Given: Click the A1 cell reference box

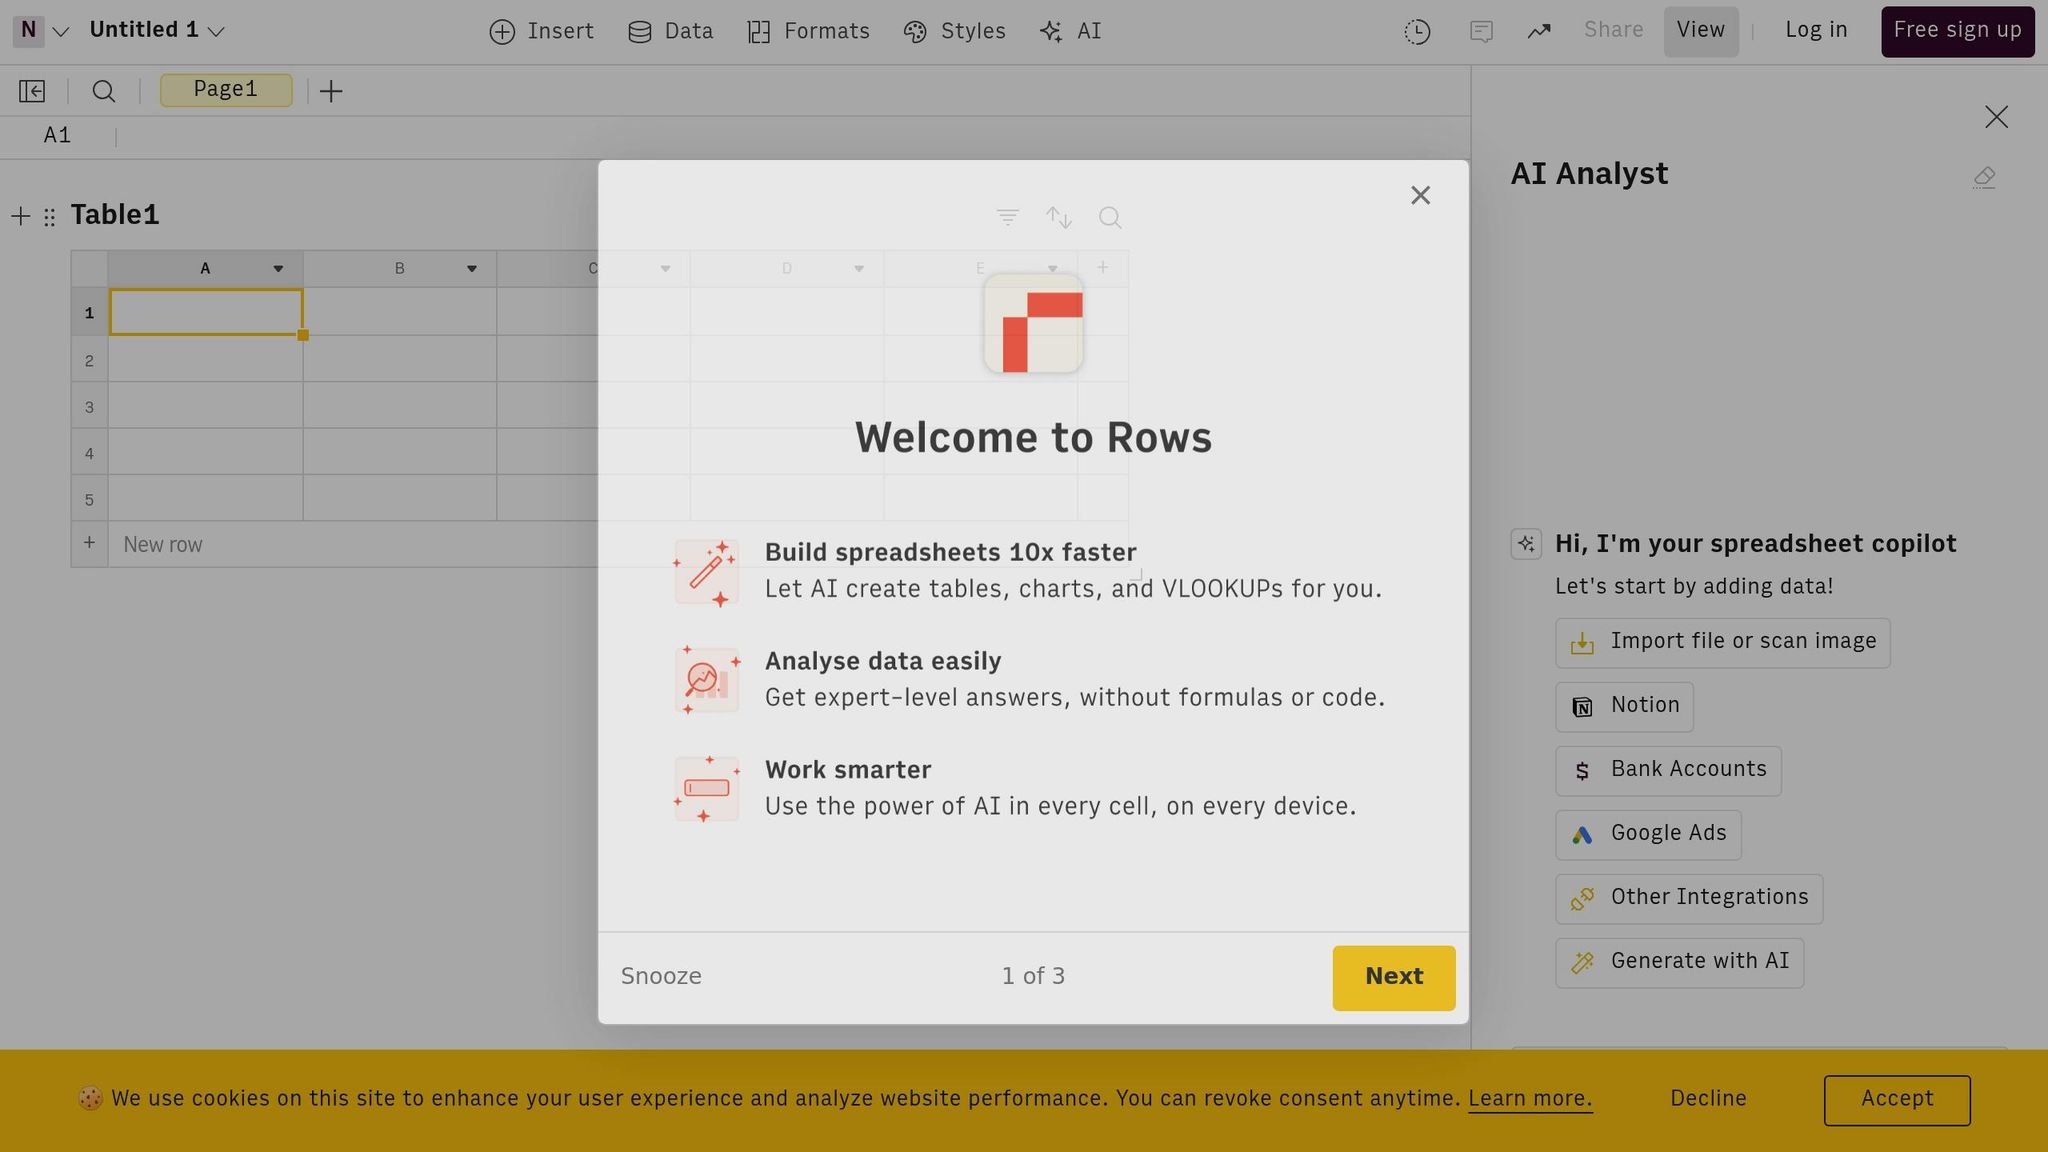Looking at the screenshot, I should 57,136.
